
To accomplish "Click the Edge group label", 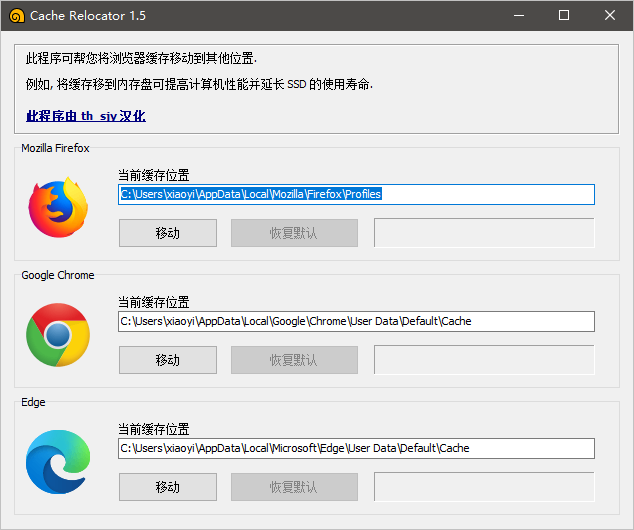I will point(33,402).
